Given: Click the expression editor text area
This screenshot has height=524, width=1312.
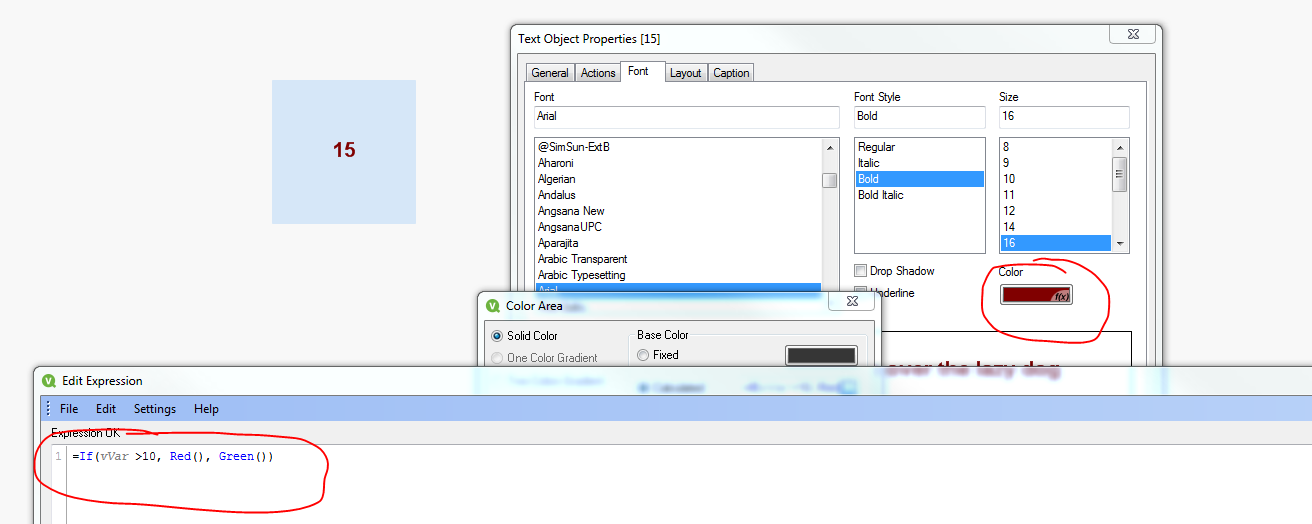Looking at the screenshot, I should (689, 485).
